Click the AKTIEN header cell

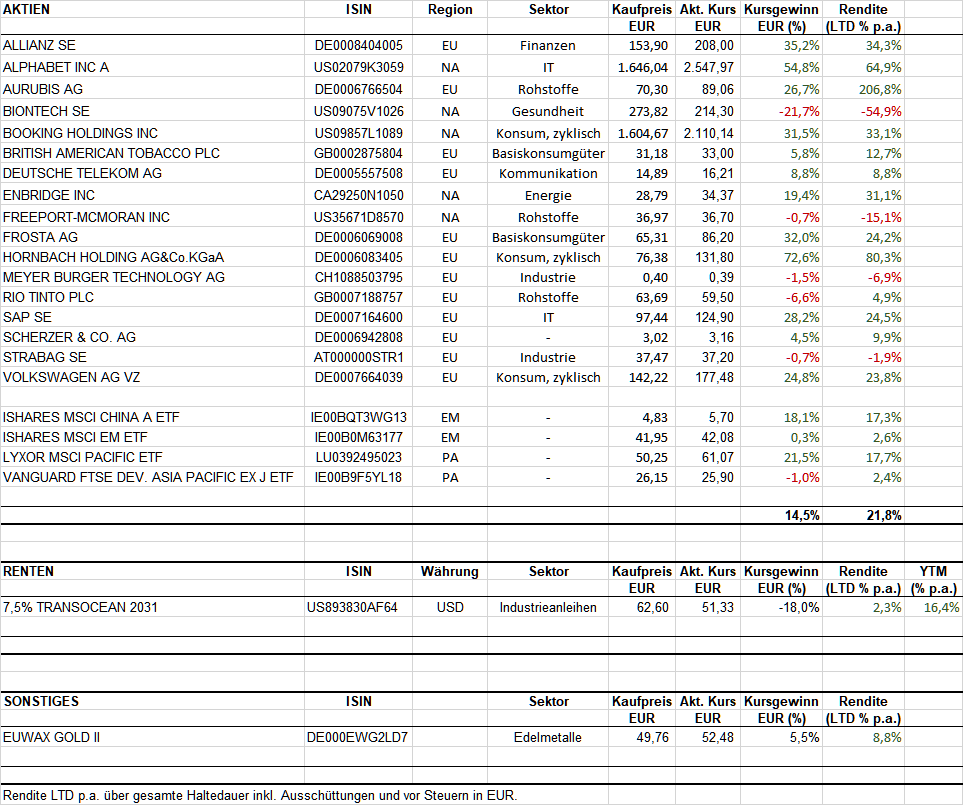(152, 9)
